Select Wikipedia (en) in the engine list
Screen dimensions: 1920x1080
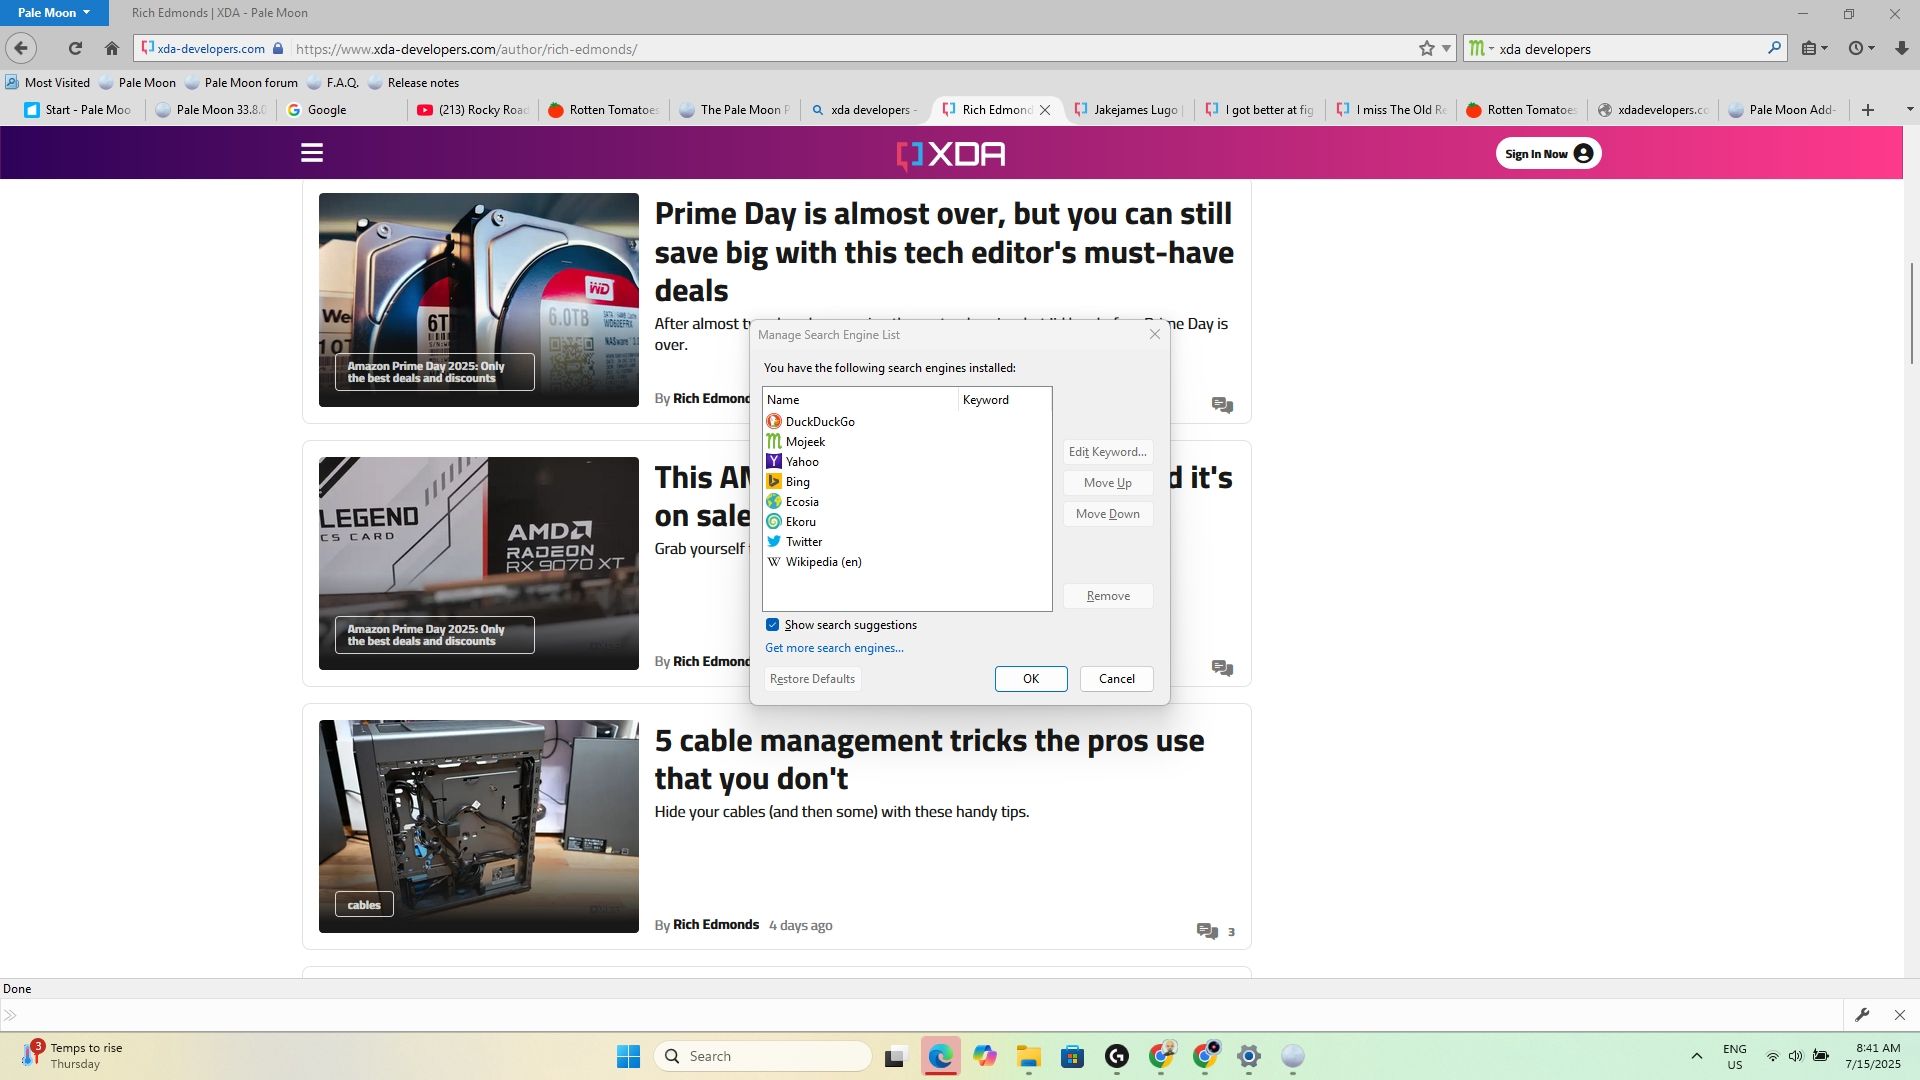[907, 562]
